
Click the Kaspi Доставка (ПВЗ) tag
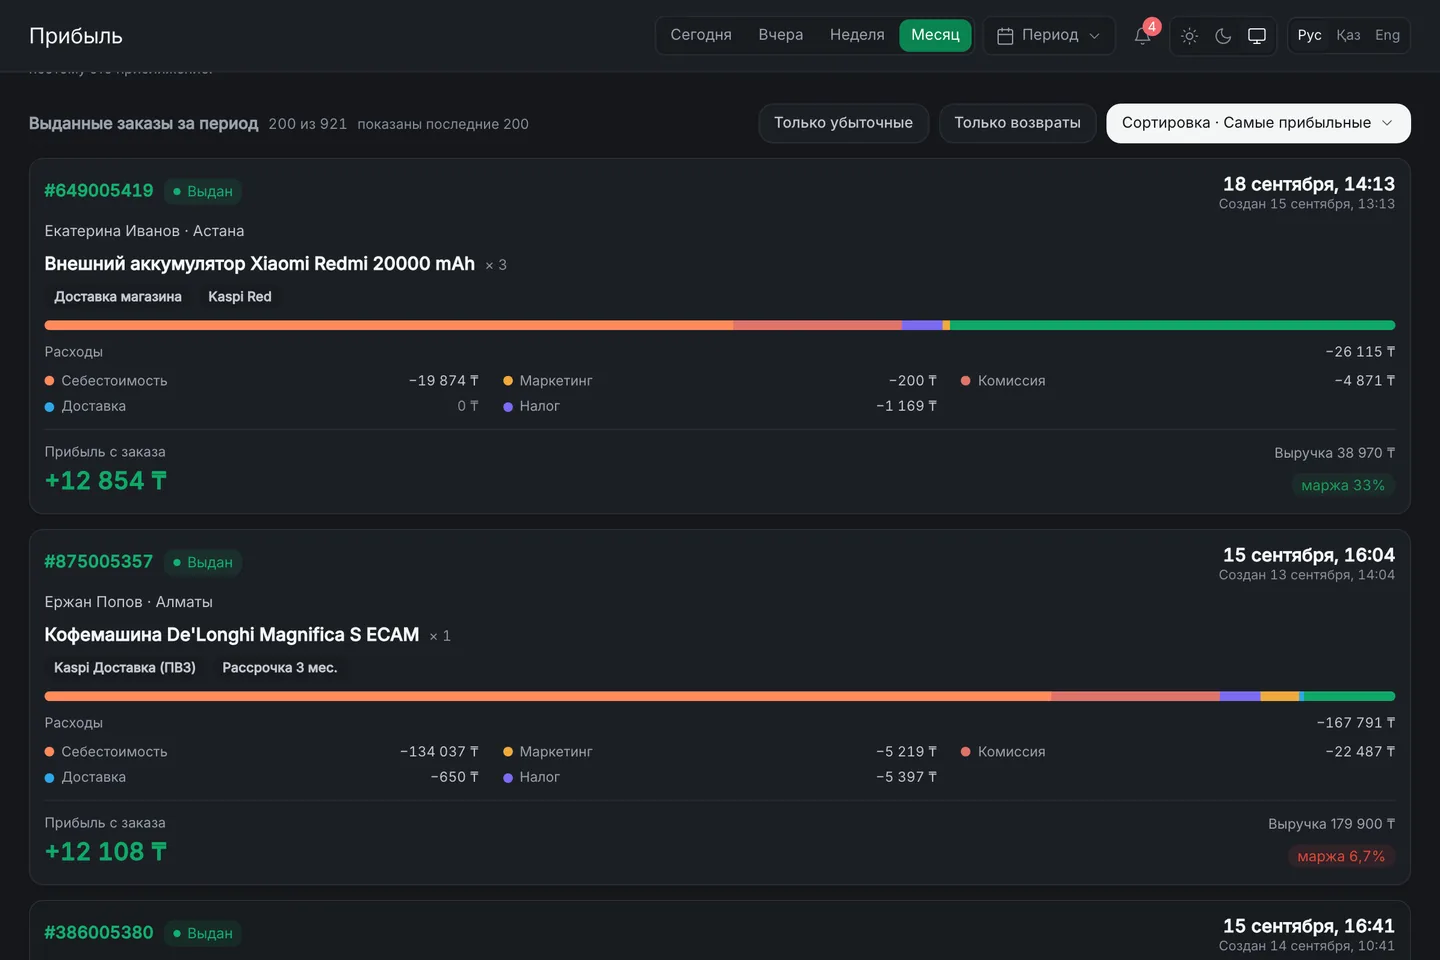click(x=125, y=668)
